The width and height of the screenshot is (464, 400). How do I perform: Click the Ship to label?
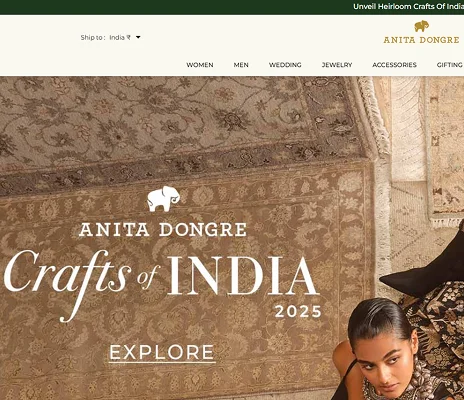tap(93, 37)
